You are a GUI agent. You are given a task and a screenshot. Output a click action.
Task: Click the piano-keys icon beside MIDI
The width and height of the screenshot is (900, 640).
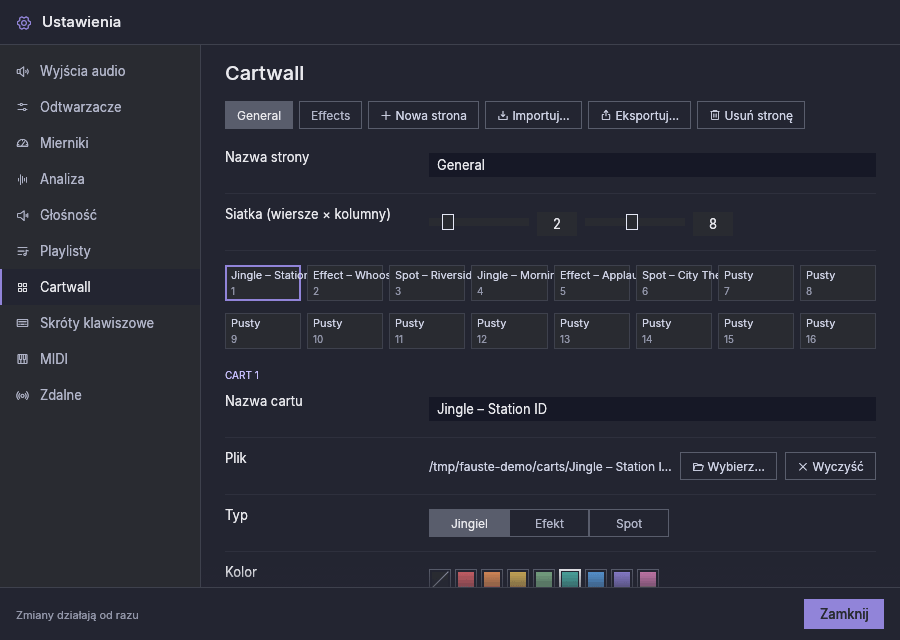22,359
